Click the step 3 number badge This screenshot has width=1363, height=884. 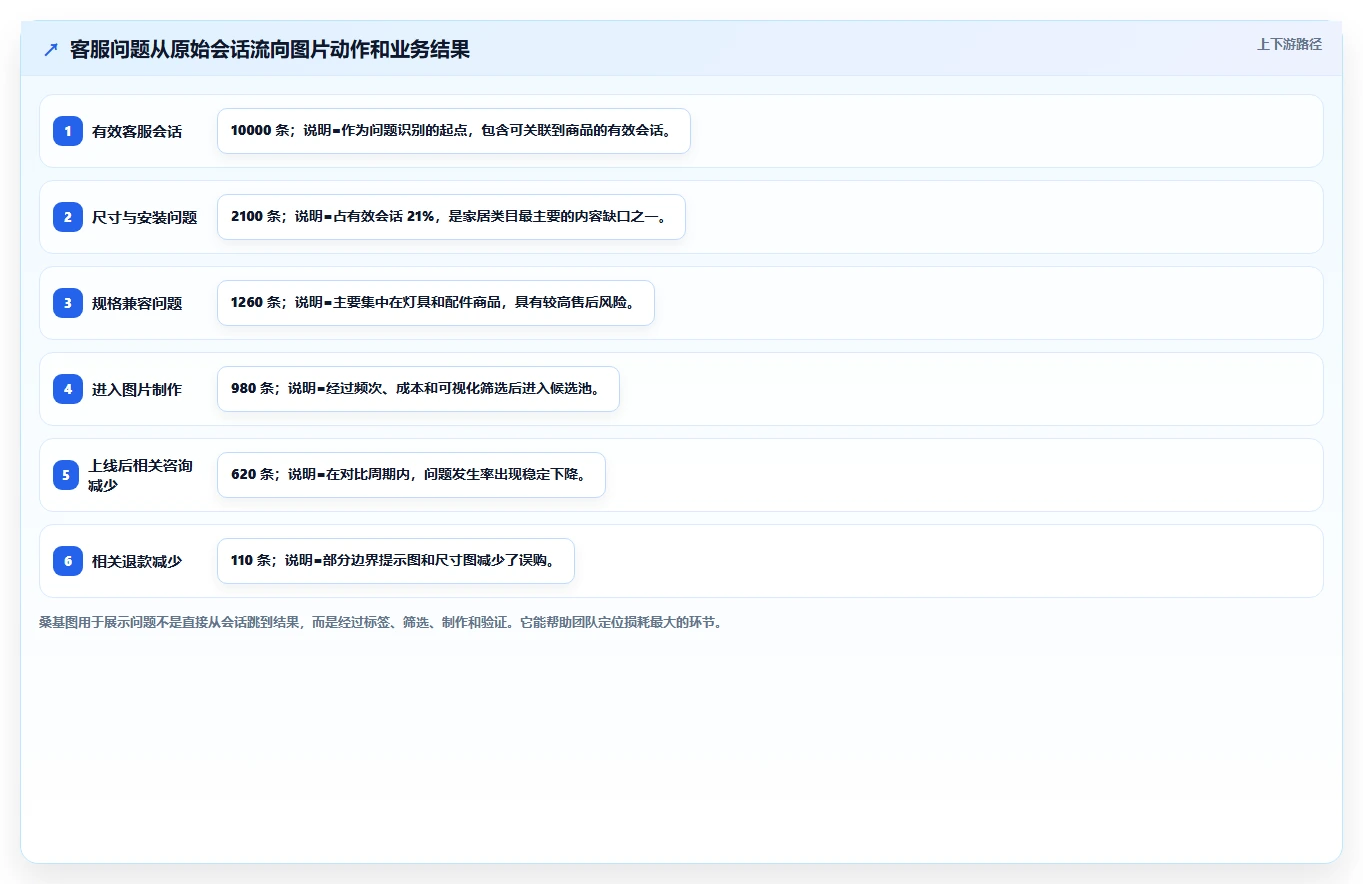[x=68, y=303]
